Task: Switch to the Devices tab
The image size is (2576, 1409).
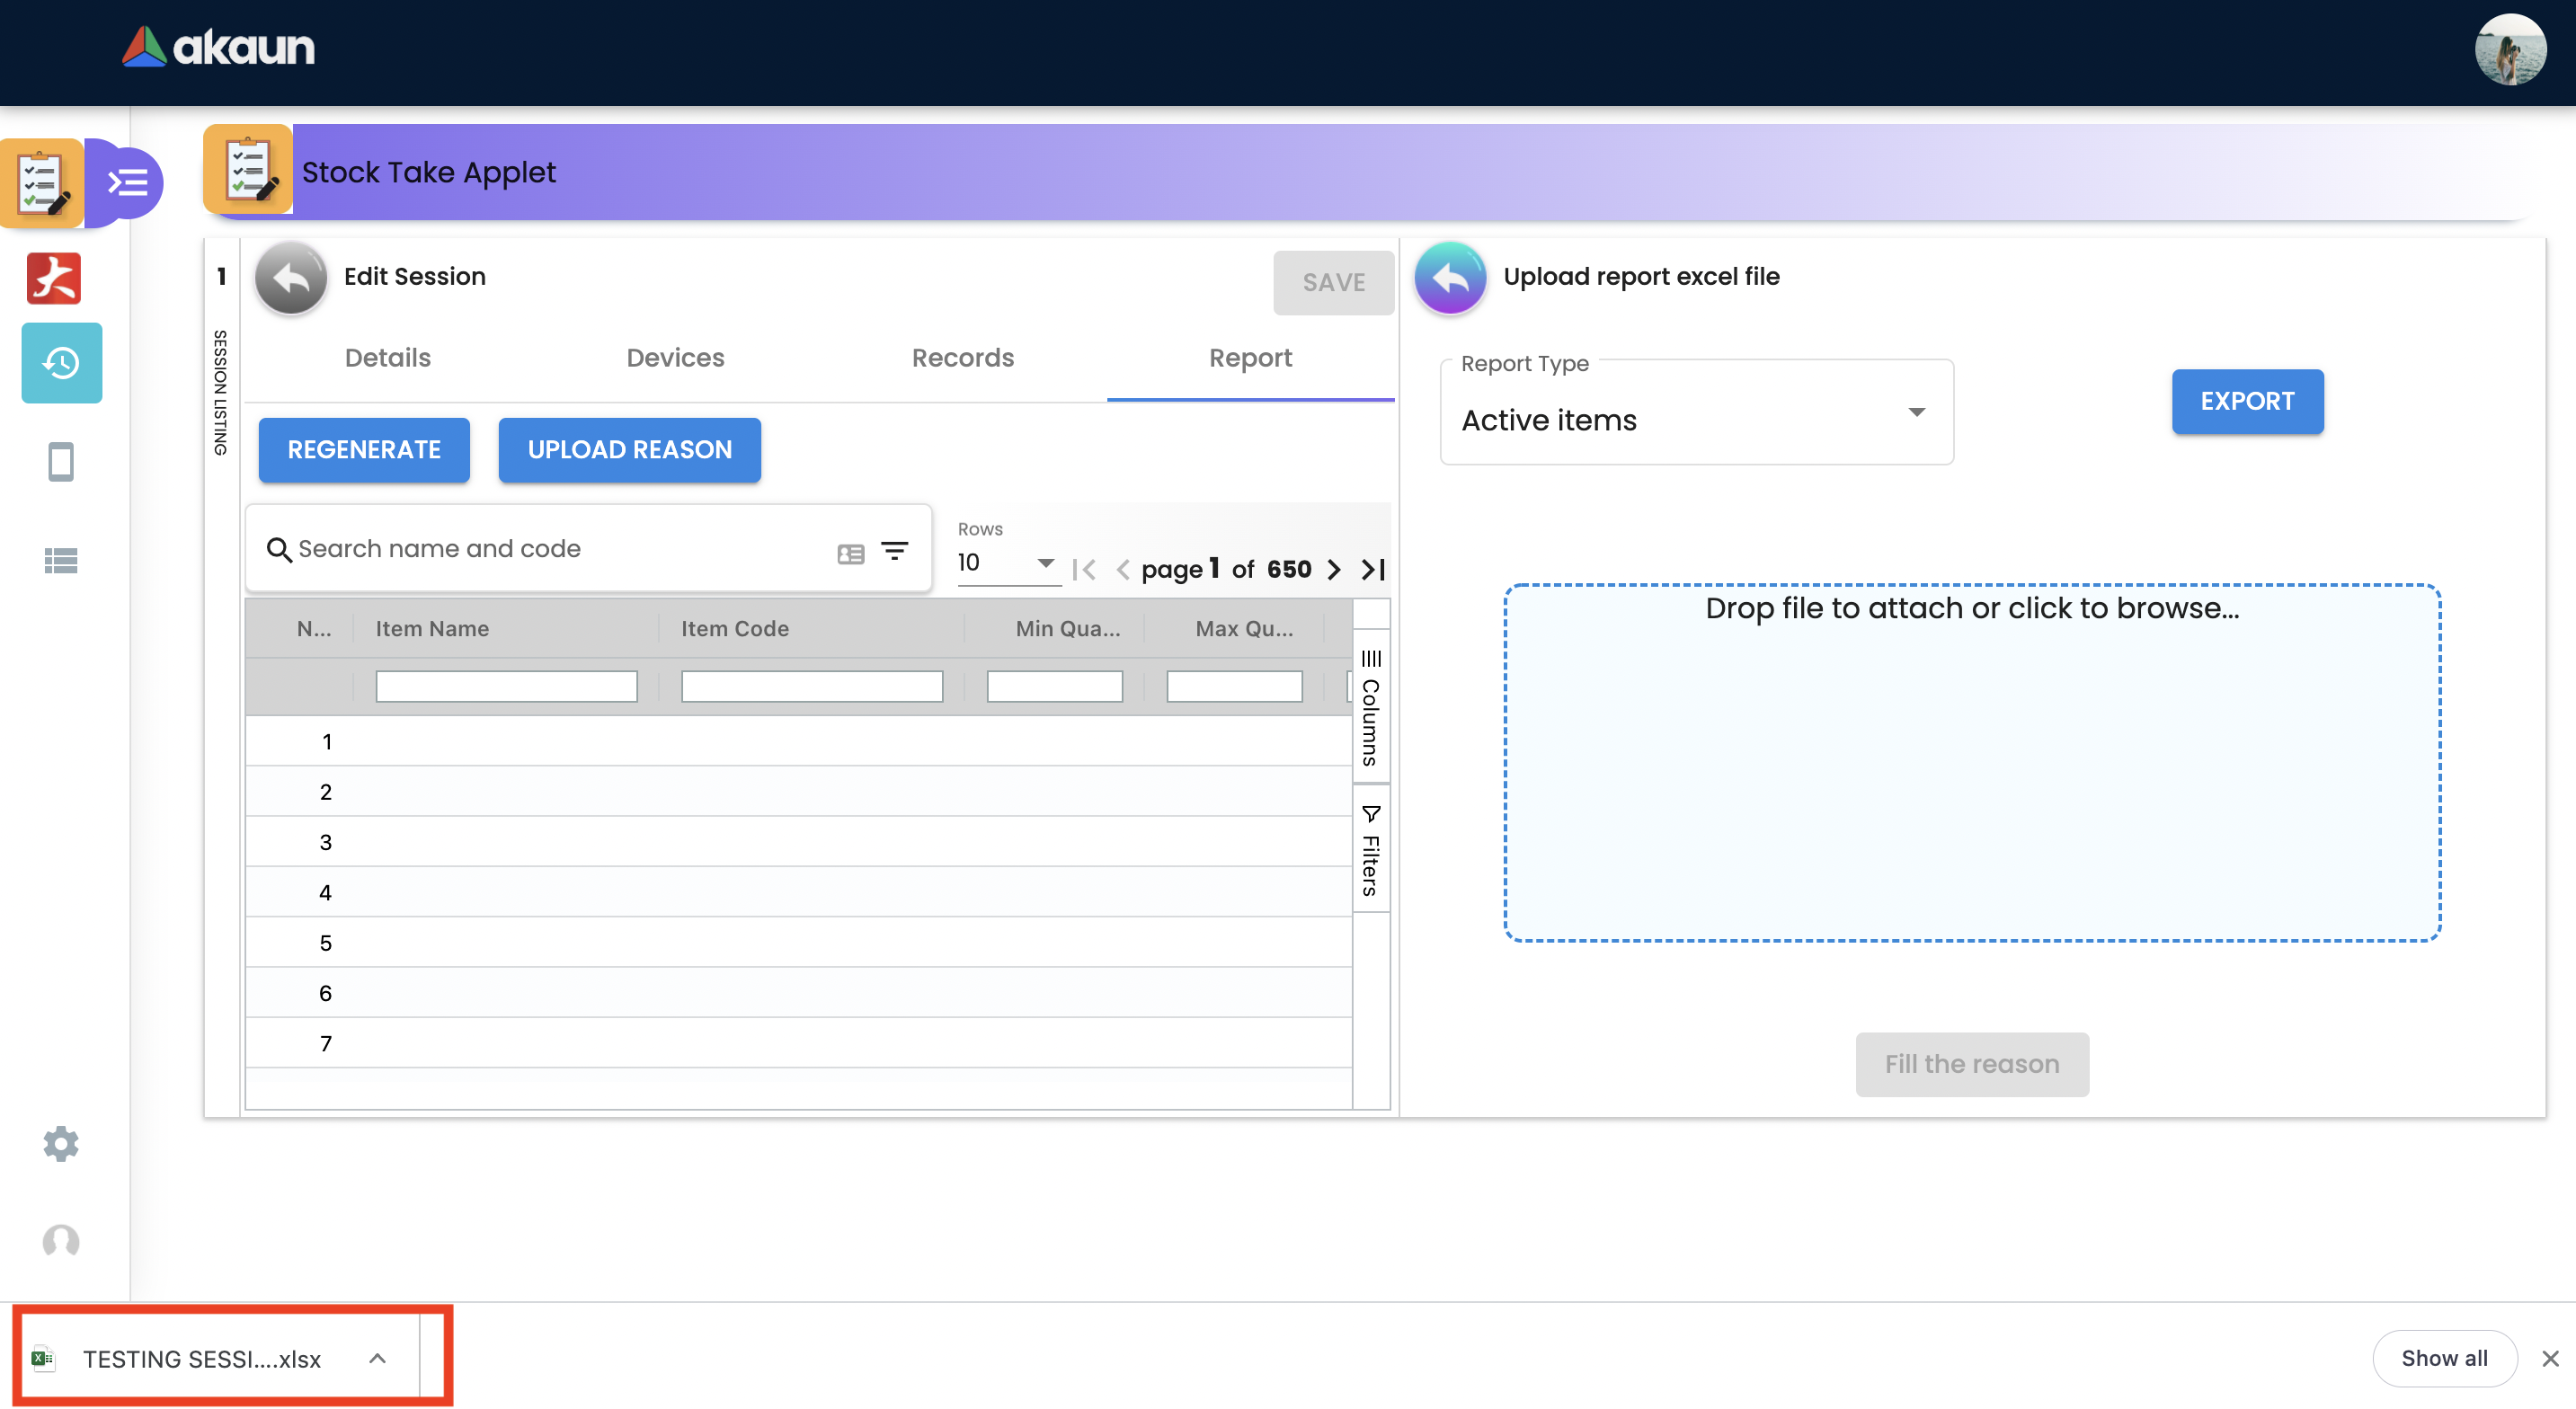Action: click(675, 358)
